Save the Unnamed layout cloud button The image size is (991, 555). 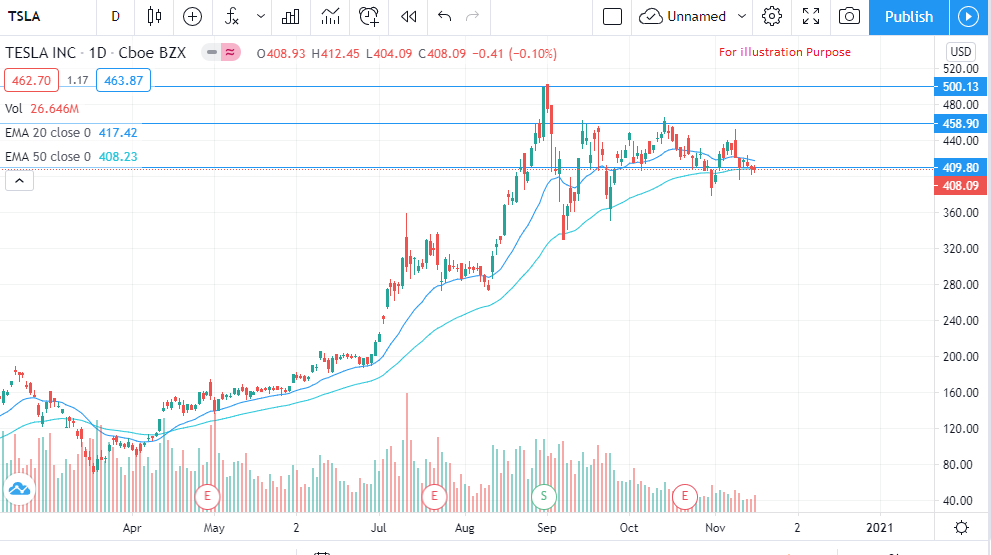tap(683, 16)
